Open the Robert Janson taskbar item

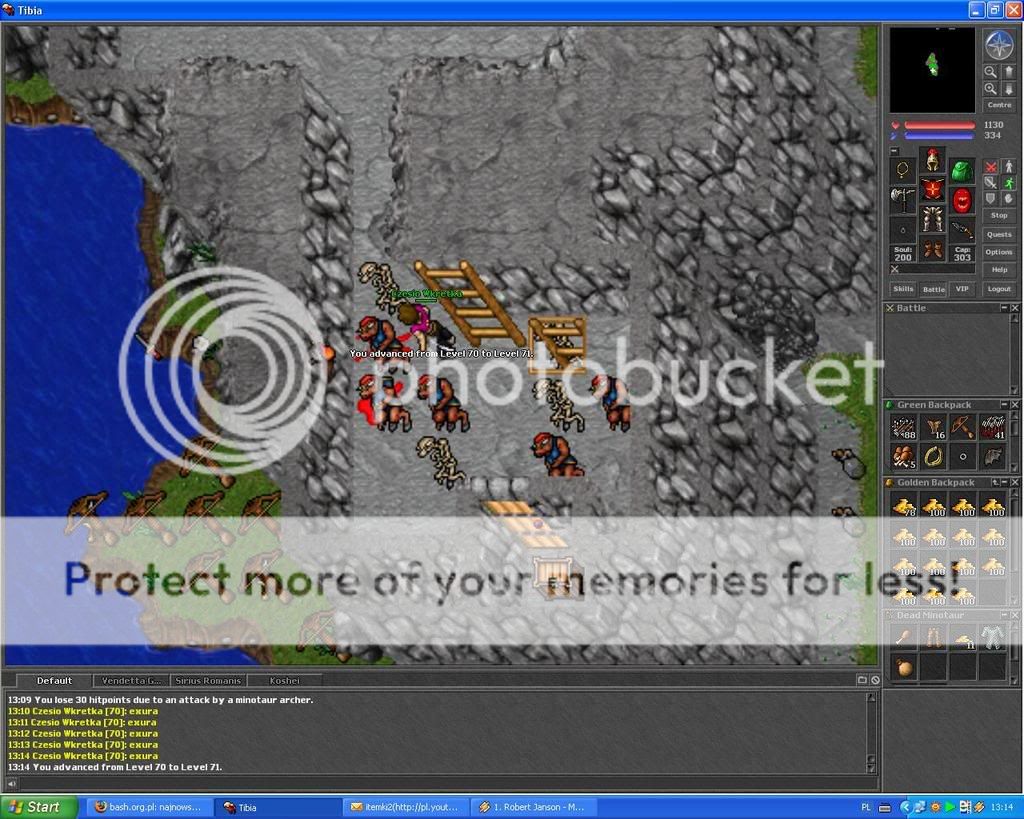coord(532,807)
